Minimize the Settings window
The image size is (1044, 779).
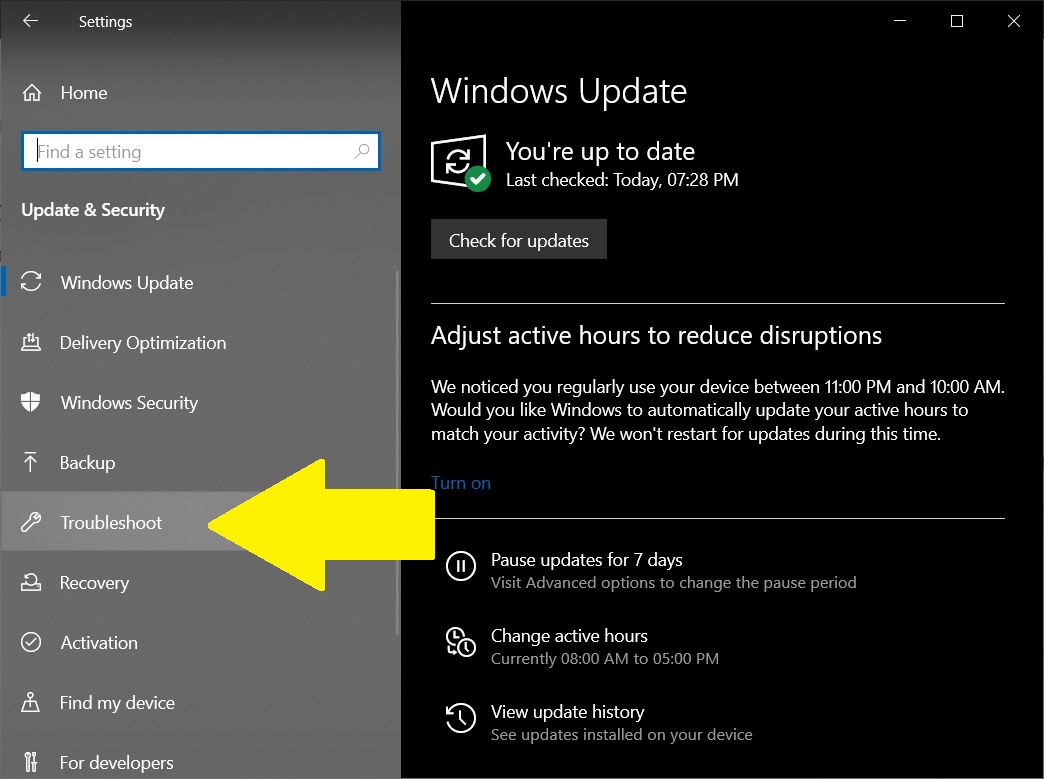click(900, 21)
